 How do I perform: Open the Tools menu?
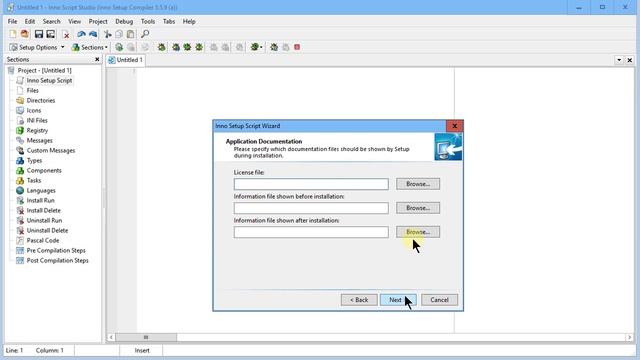click(148, 21)
